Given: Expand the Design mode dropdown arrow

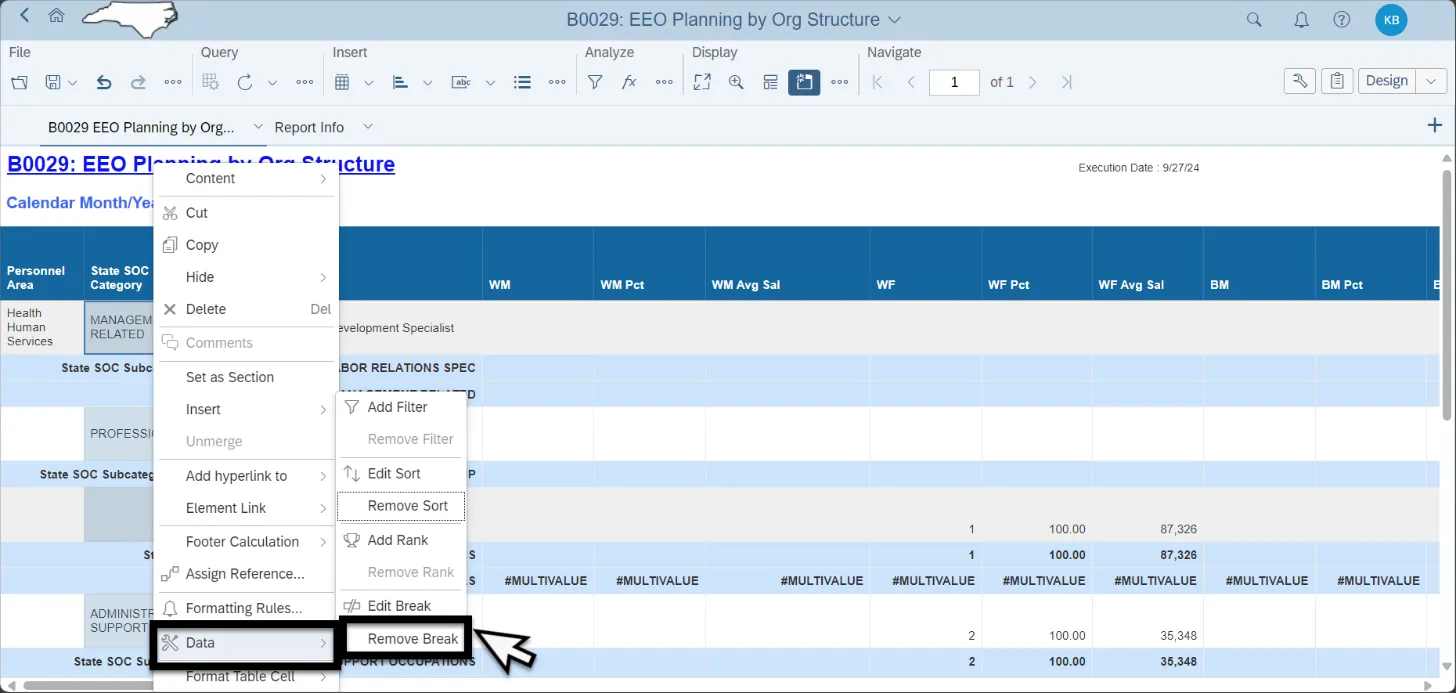Looking at the screenshot, I should tap(1433, 81).
